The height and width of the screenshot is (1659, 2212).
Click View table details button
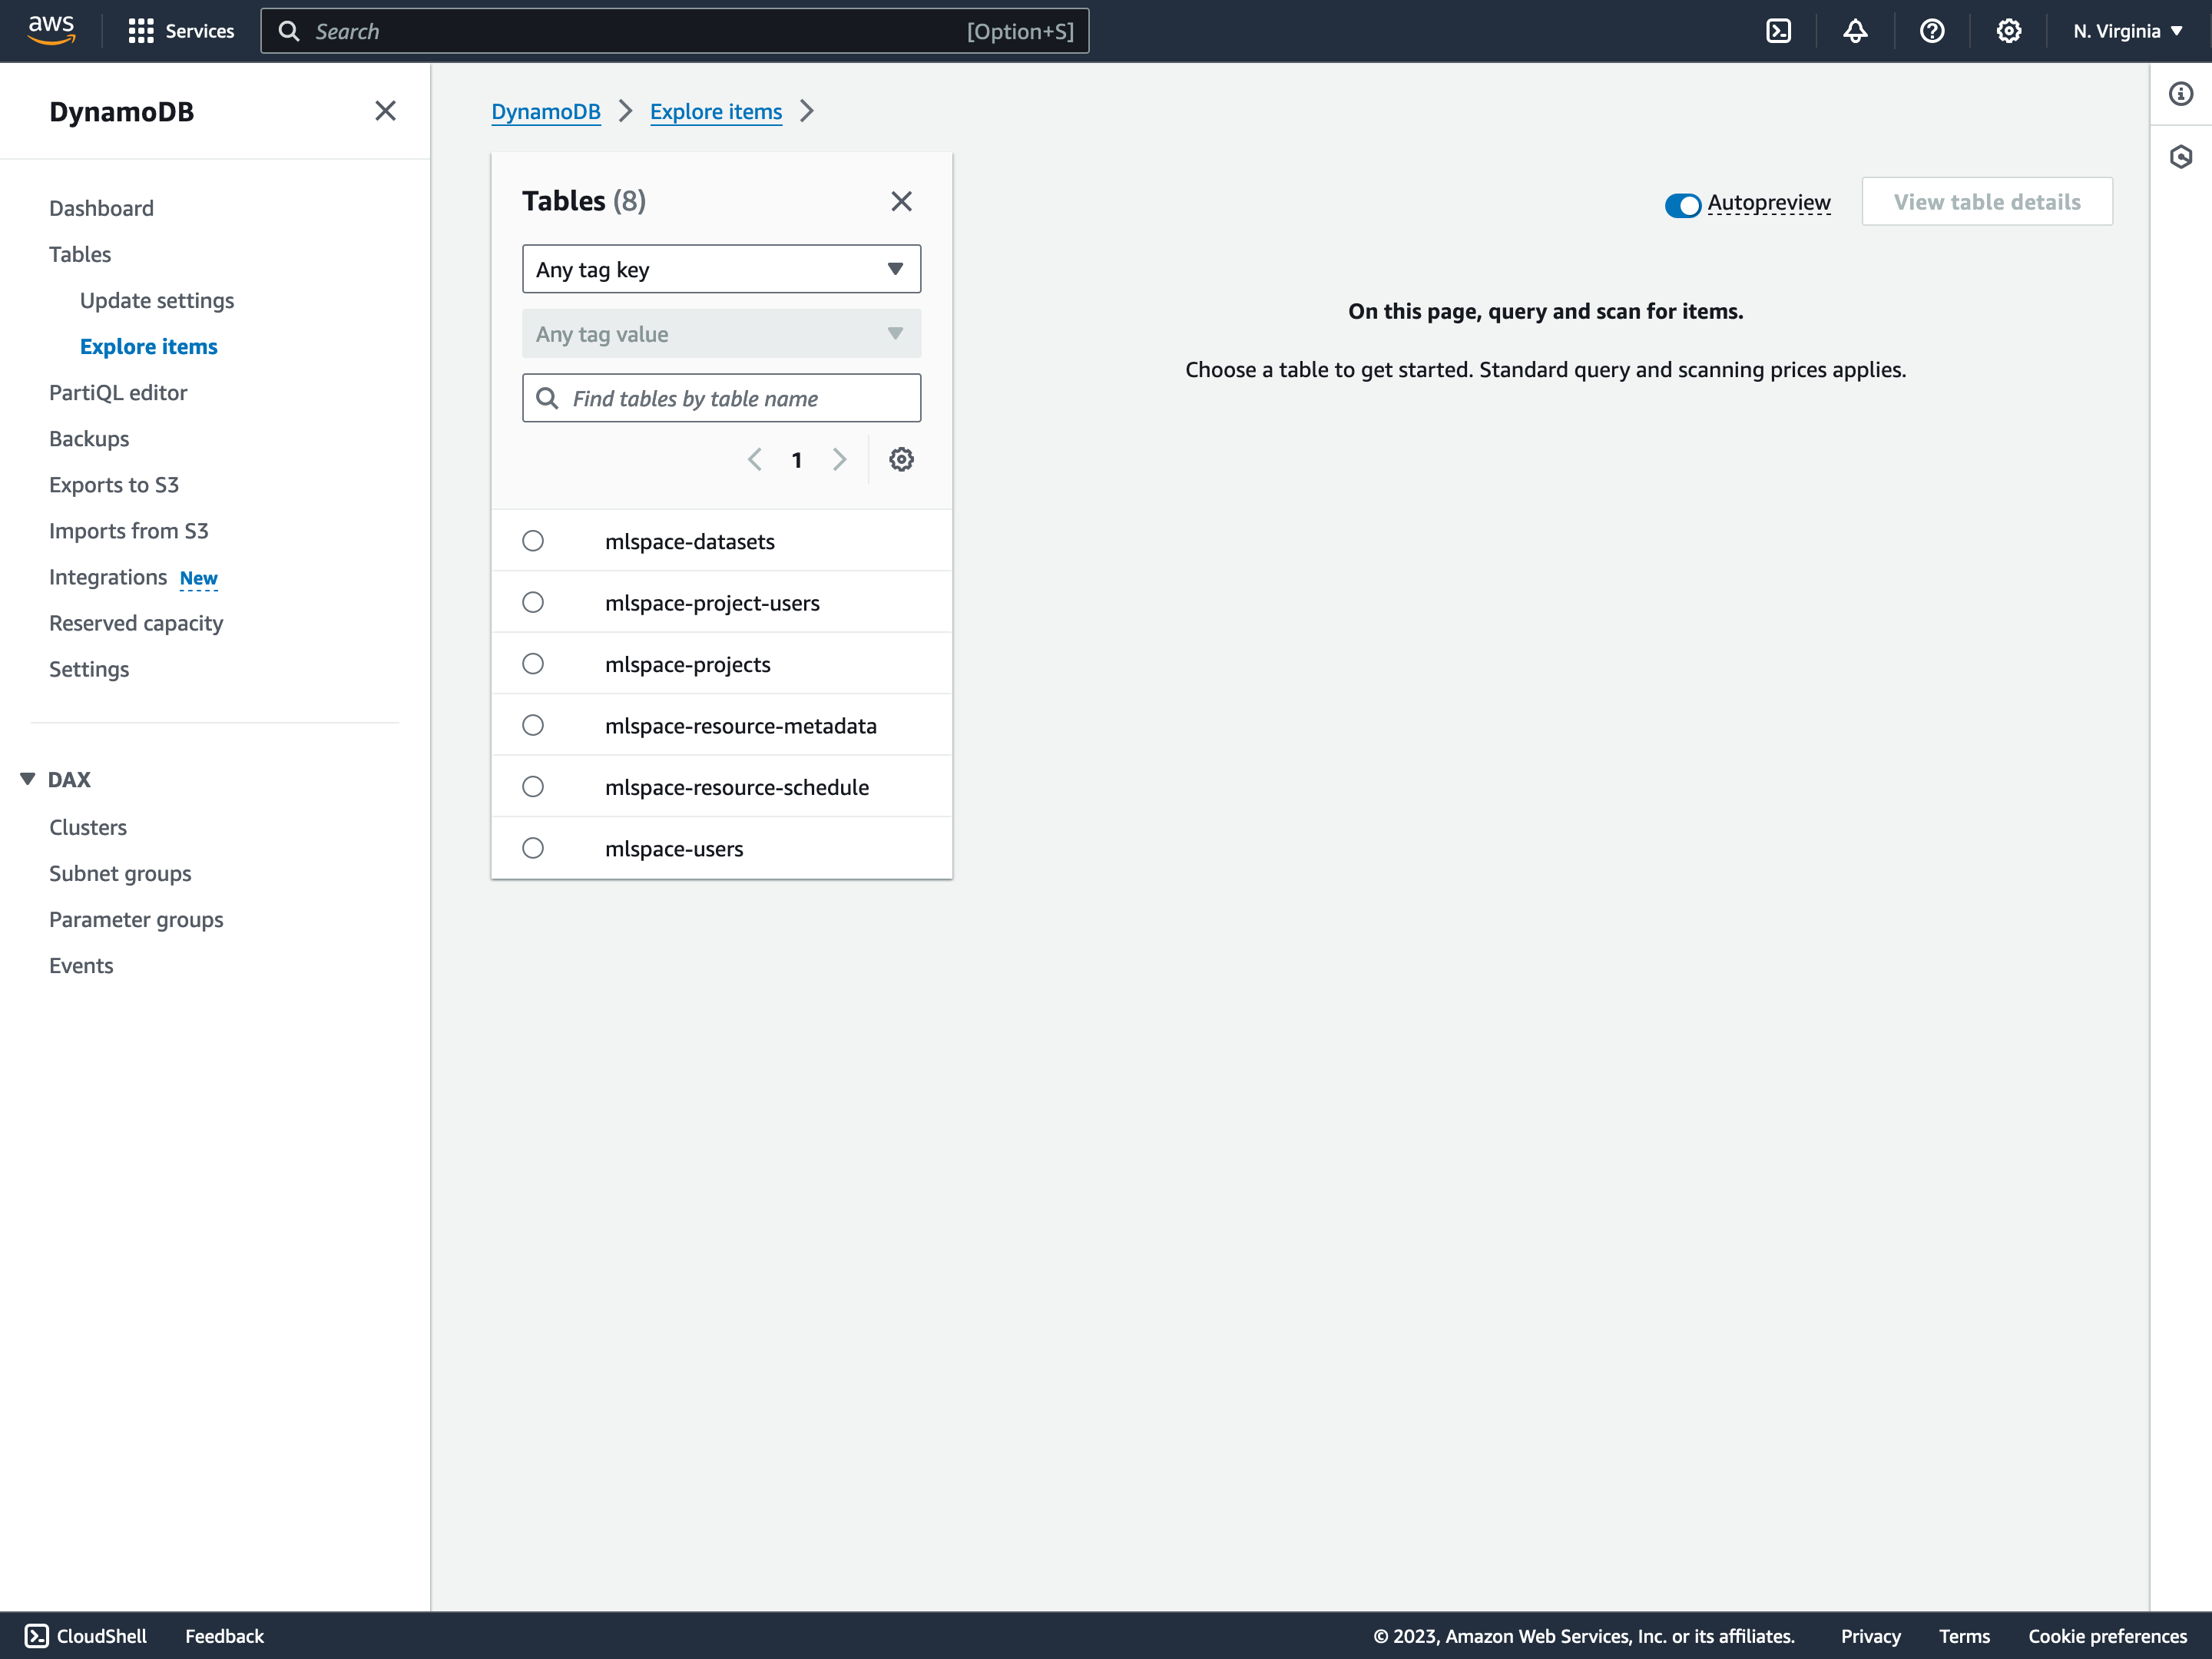(1986, 201)
